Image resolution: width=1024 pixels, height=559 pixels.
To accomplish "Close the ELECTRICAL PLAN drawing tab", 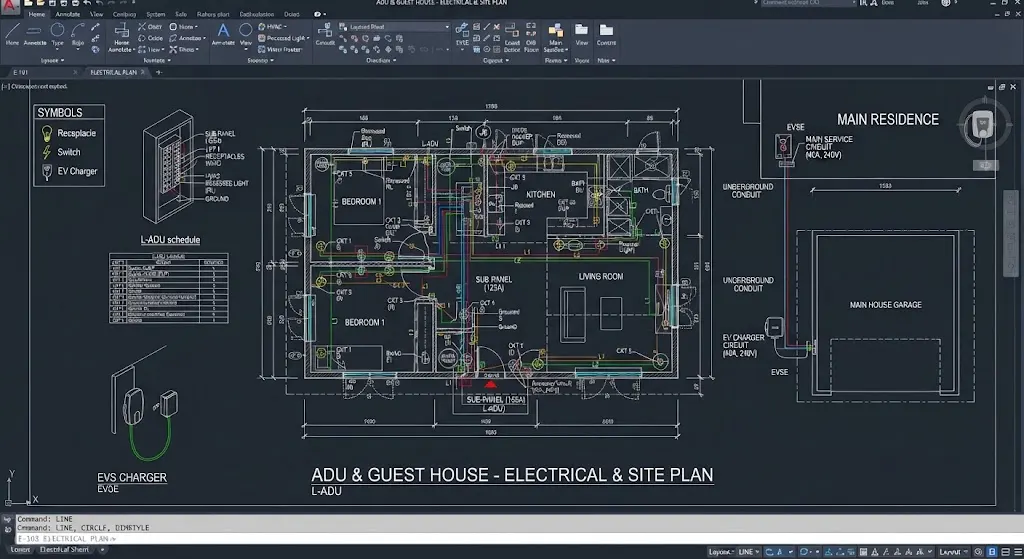I will click(142, 72).
